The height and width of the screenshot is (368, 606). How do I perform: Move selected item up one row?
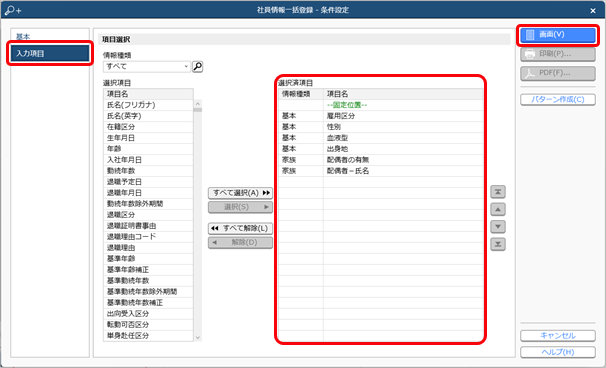[498, 209]
